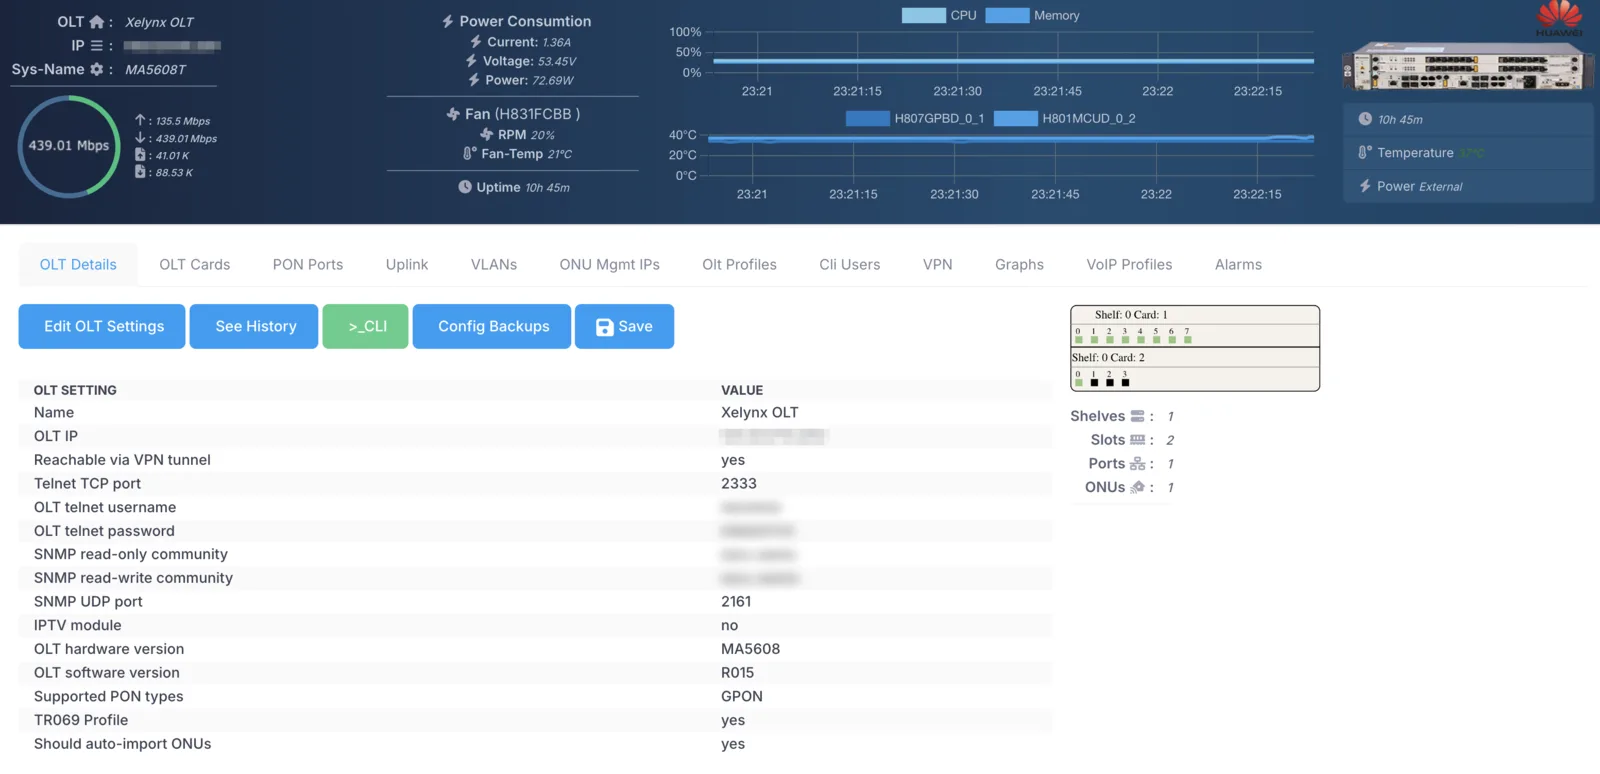Toggle the Memory legend swatch
1600x774 pixels.
coord(1007,15)
